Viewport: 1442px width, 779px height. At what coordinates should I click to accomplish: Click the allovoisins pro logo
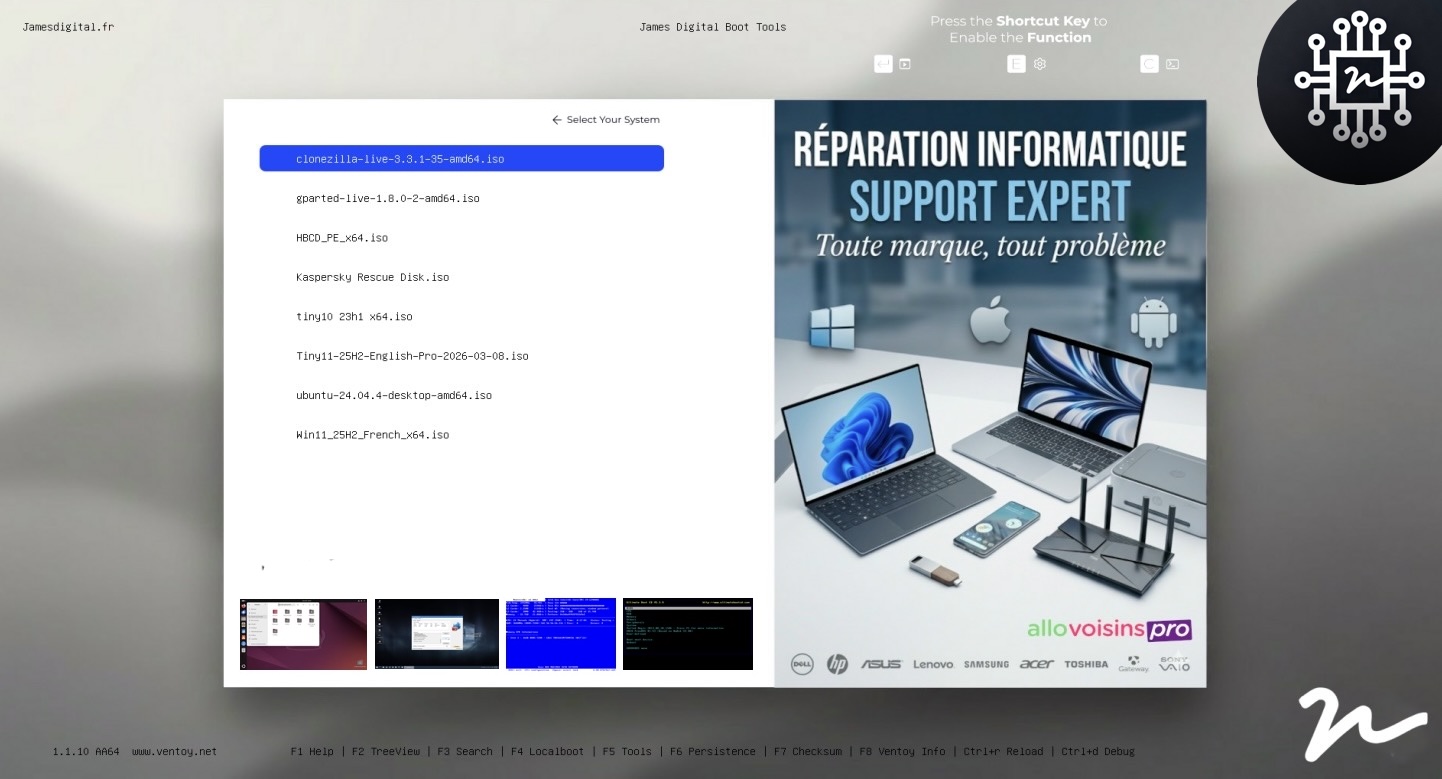tap(1109, 630)
